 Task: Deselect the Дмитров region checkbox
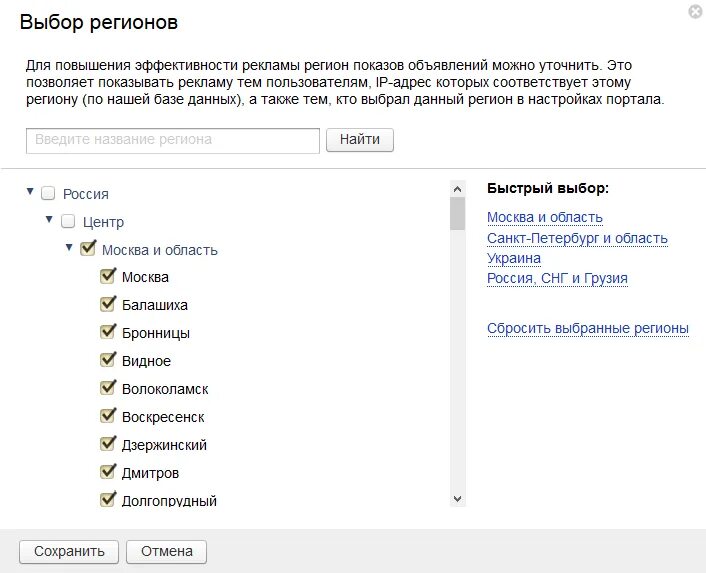[x=108, y=472]
